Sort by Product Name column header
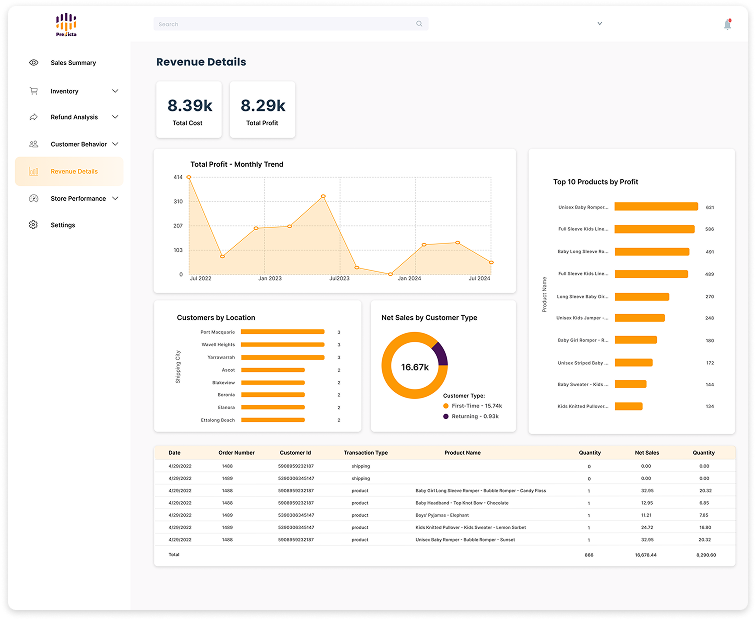Image resolution: width=756 pixels, height=620 pixels. (462, 453)
